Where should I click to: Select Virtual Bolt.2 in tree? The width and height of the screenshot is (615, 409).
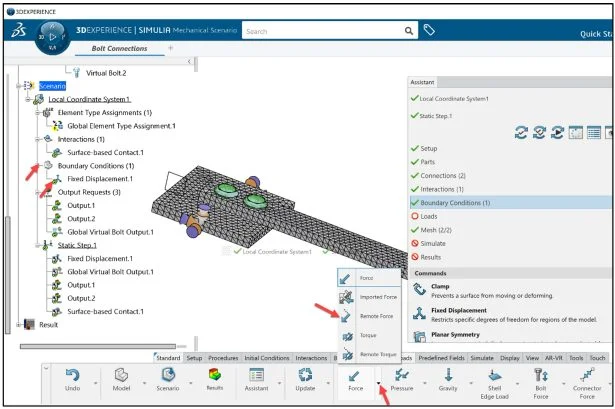click(x=106, y=73)
